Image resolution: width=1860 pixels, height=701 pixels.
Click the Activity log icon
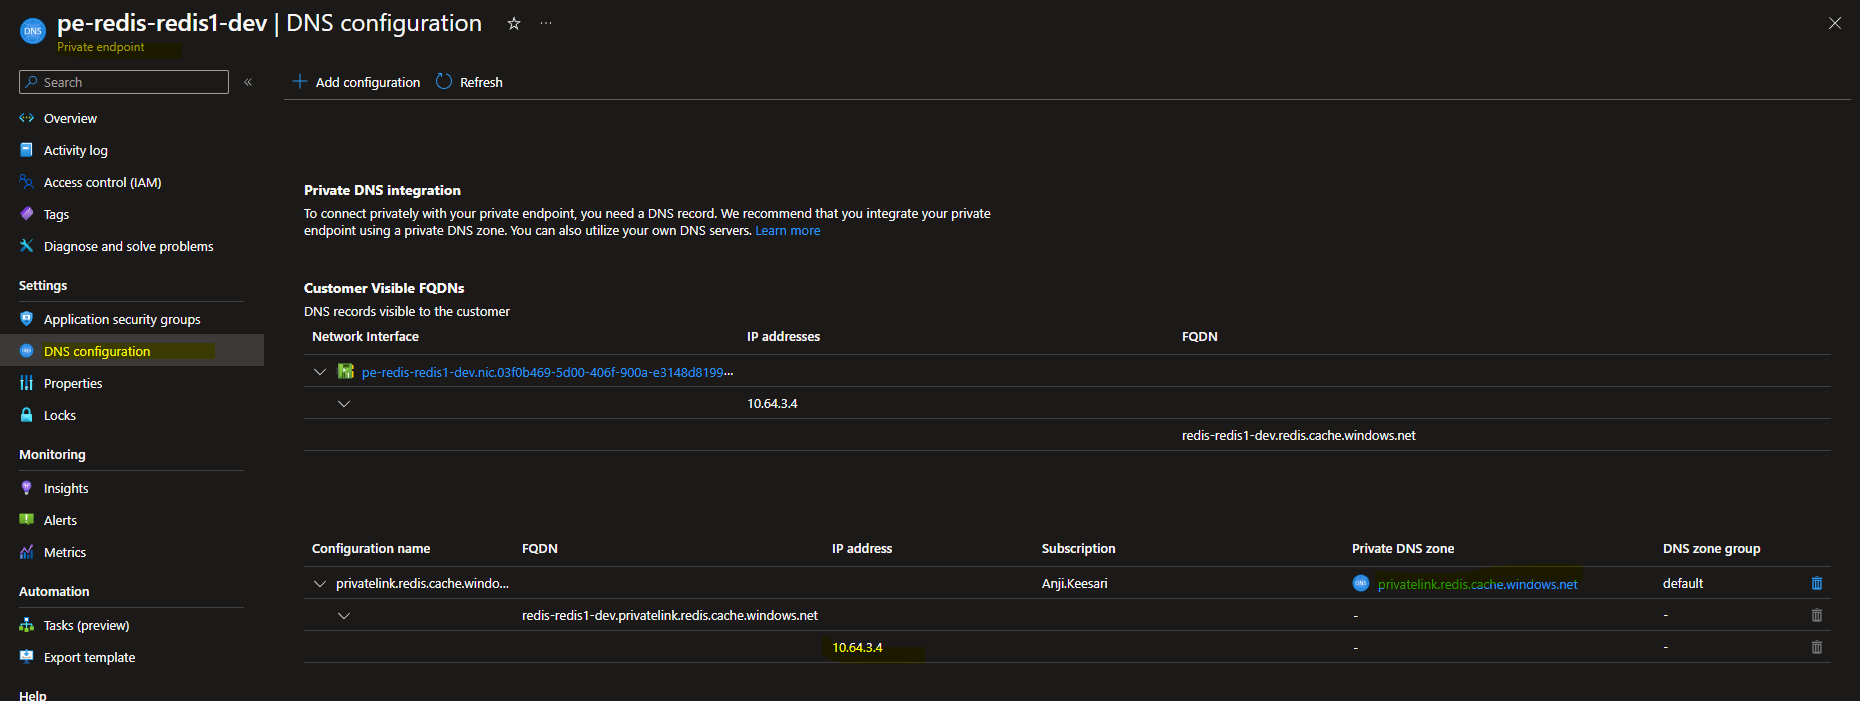tap(27, 150)
